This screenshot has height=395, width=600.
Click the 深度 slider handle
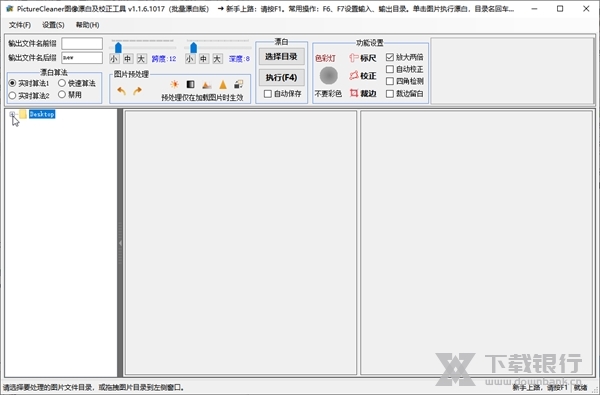click(194, 47)
